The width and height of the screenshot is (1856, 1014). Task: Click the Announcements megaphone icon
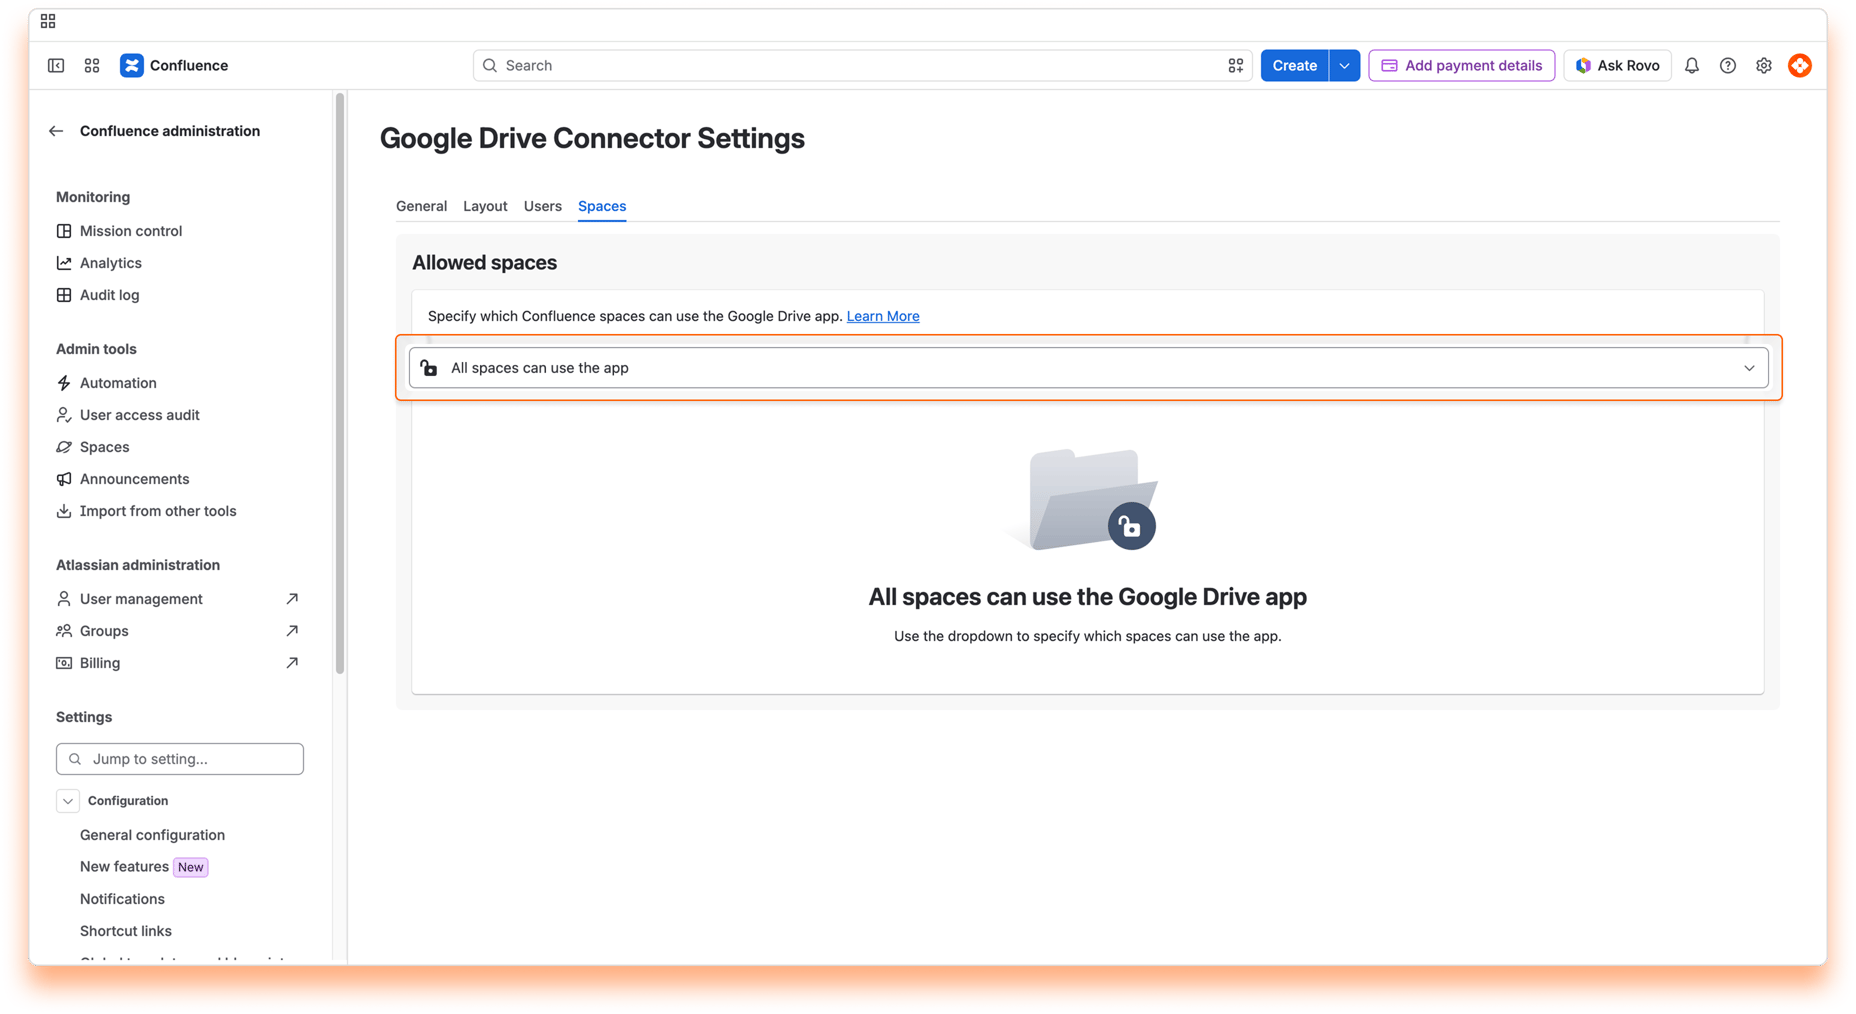pos(64,479)
